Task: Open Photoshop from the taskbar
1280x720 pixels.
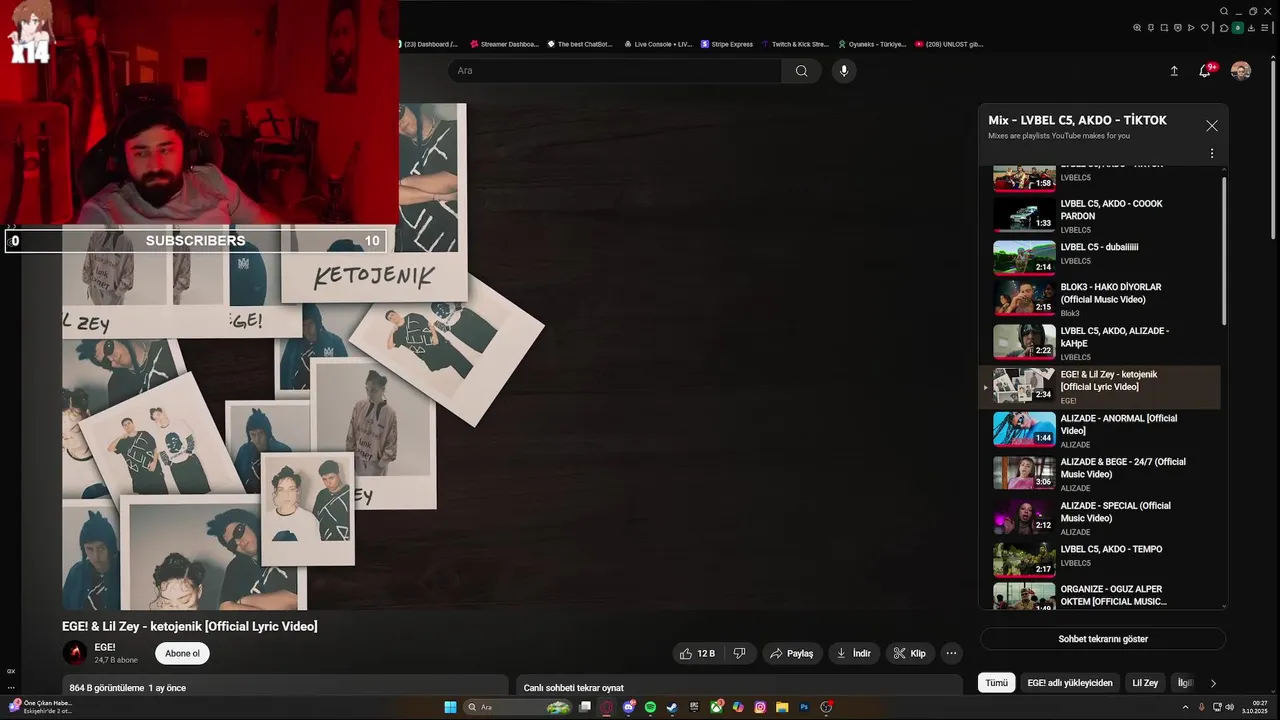Action: pyautogui.click(x=804, y=707)
